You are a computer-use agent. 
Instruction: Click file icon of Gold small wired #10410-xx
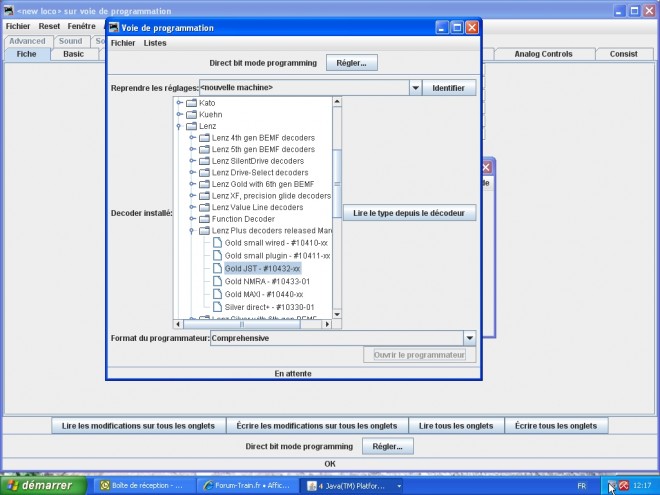tap(217, 242)
